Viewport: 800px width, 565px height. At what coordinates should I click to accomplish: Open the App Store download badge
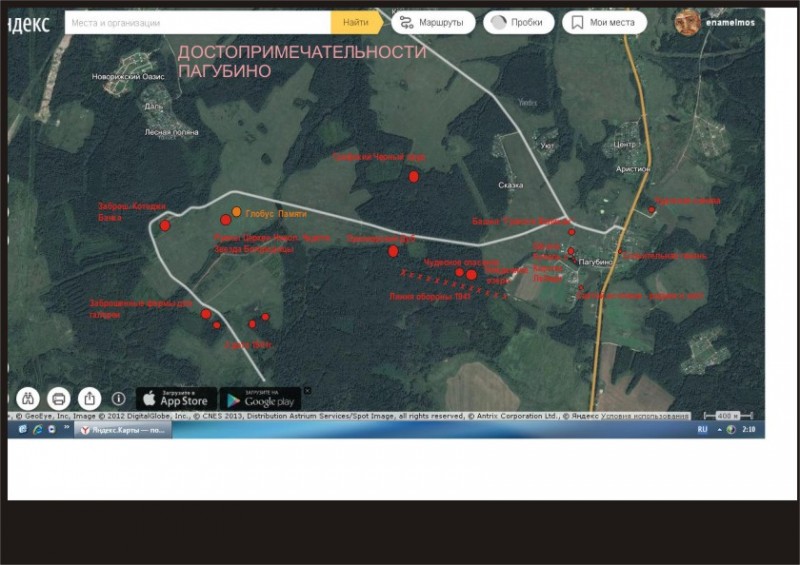point(176,399)
